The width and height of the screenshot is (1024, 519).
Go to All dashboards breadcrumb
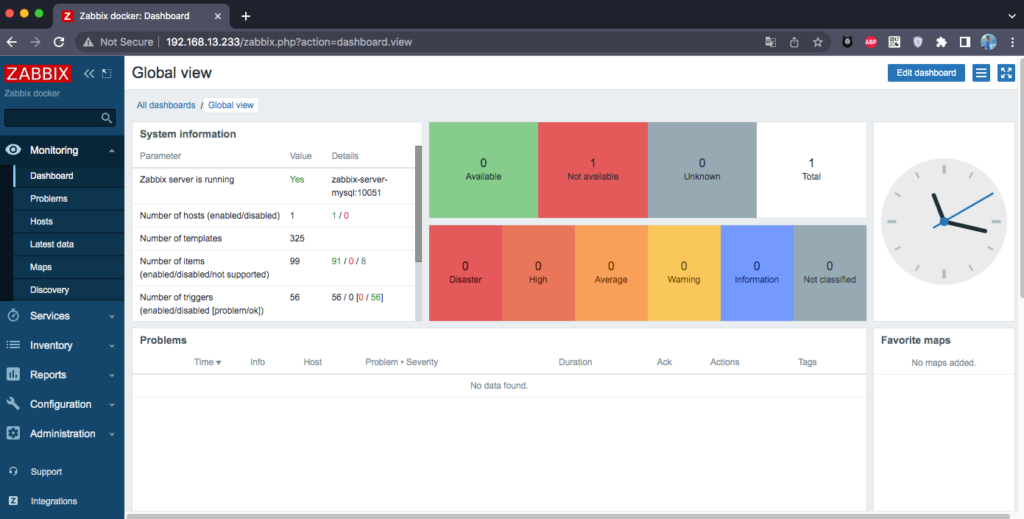pyautogui.click(x=166, y=105)
